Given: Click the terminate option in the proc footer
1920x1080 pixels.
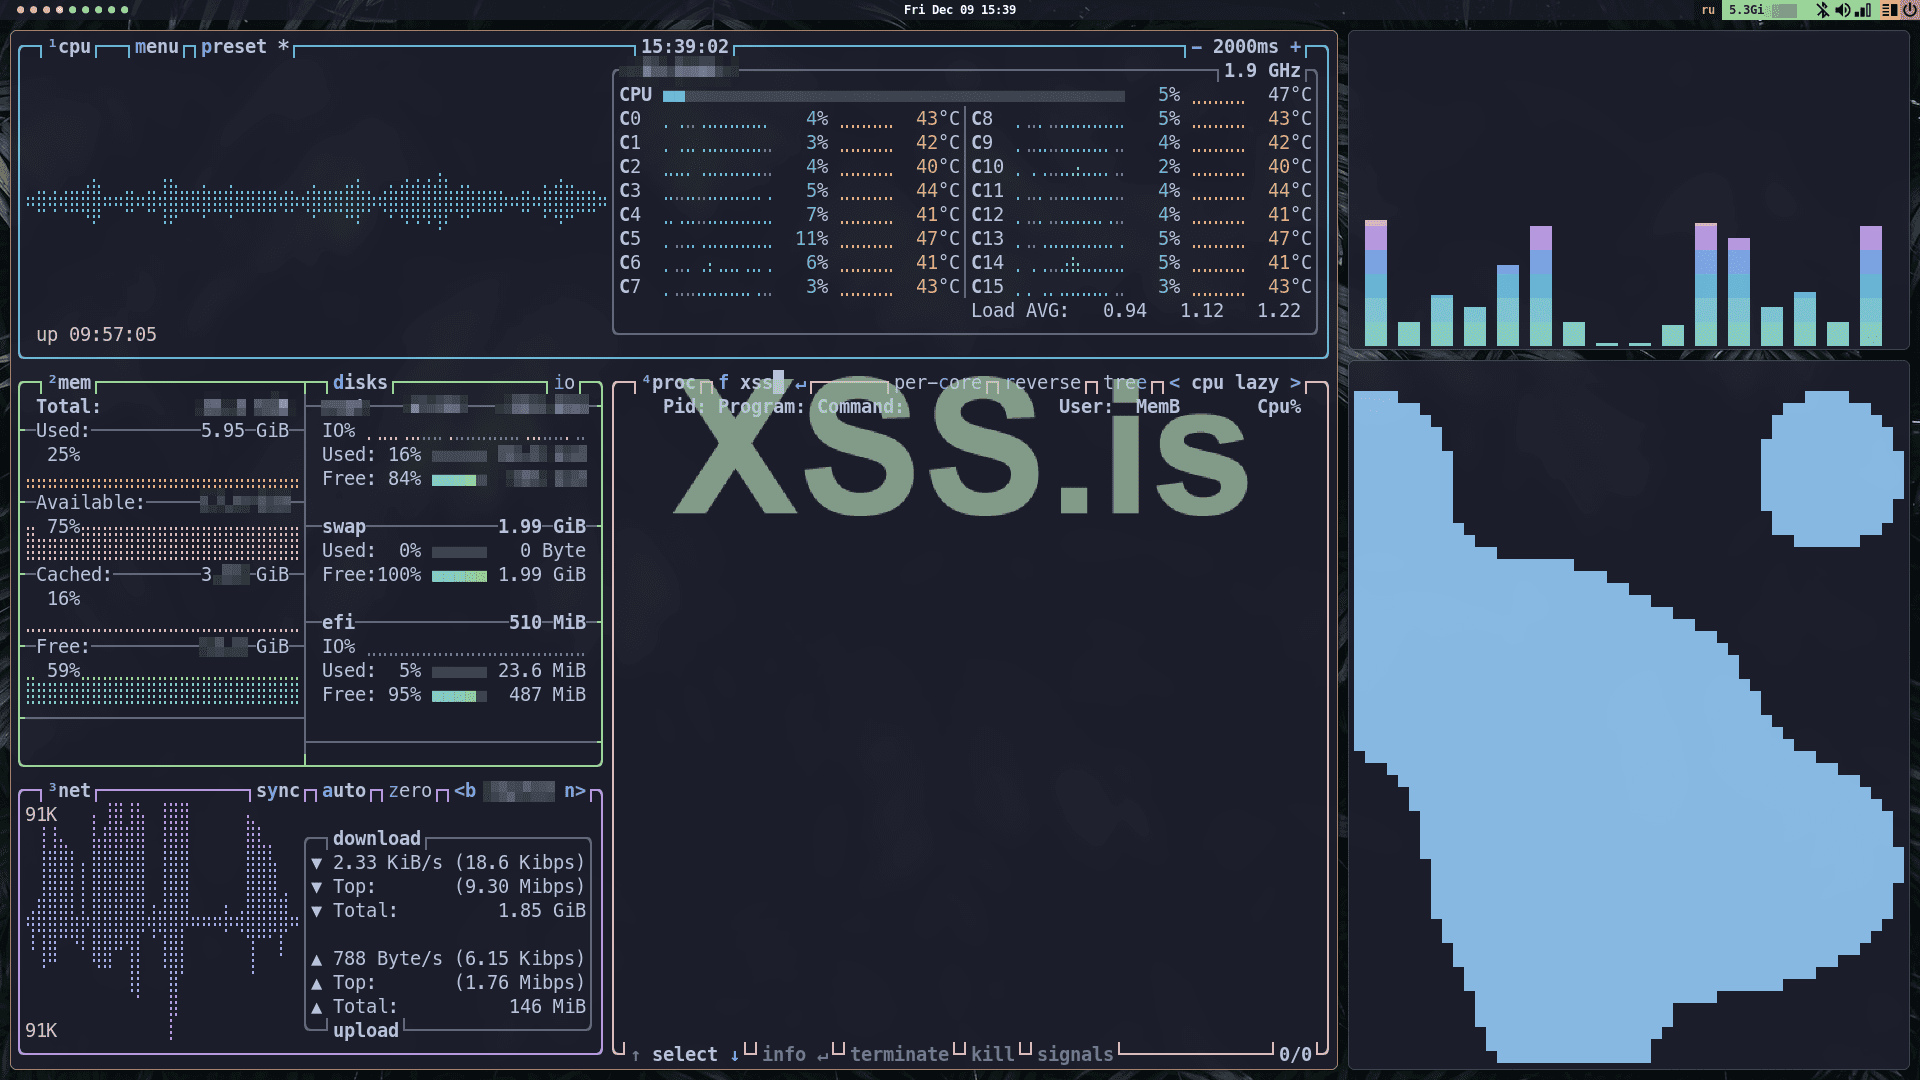Looking at the screenshot, I should point(898,1054).
